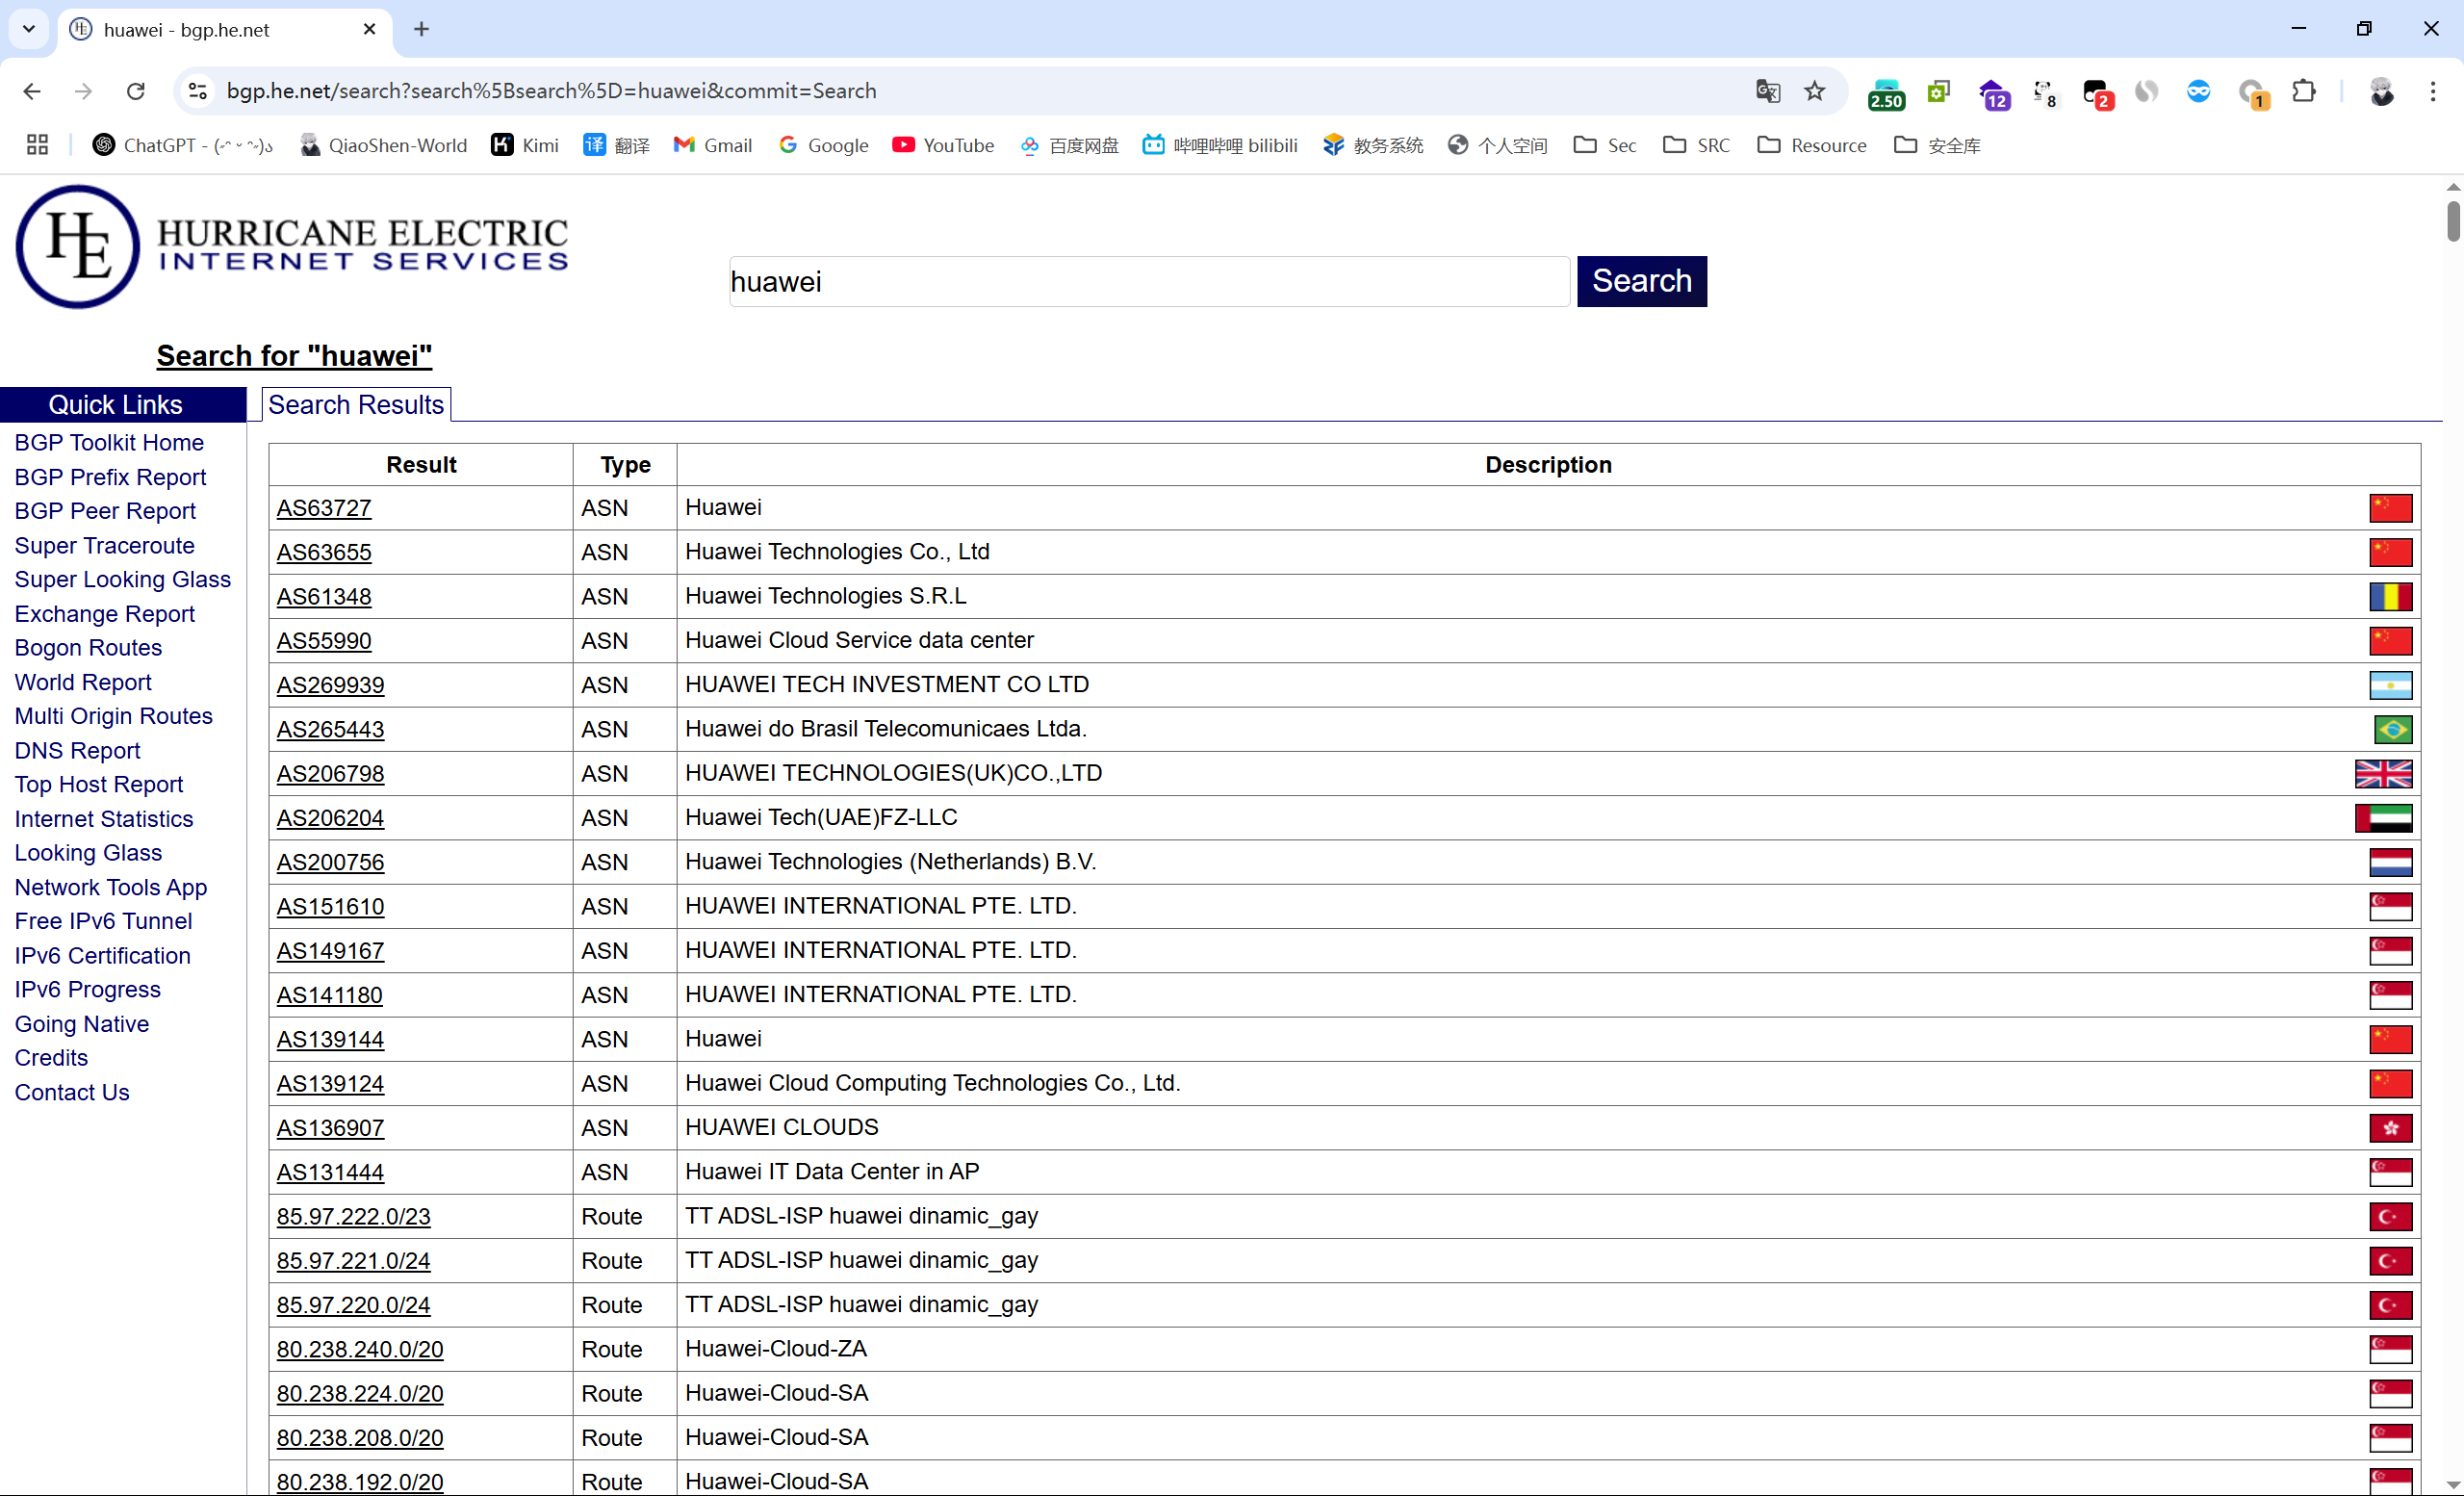Viewport: 2464px width, 1496px height.
Task: Select the Search Results tab
Action: (x=355, y=404)
